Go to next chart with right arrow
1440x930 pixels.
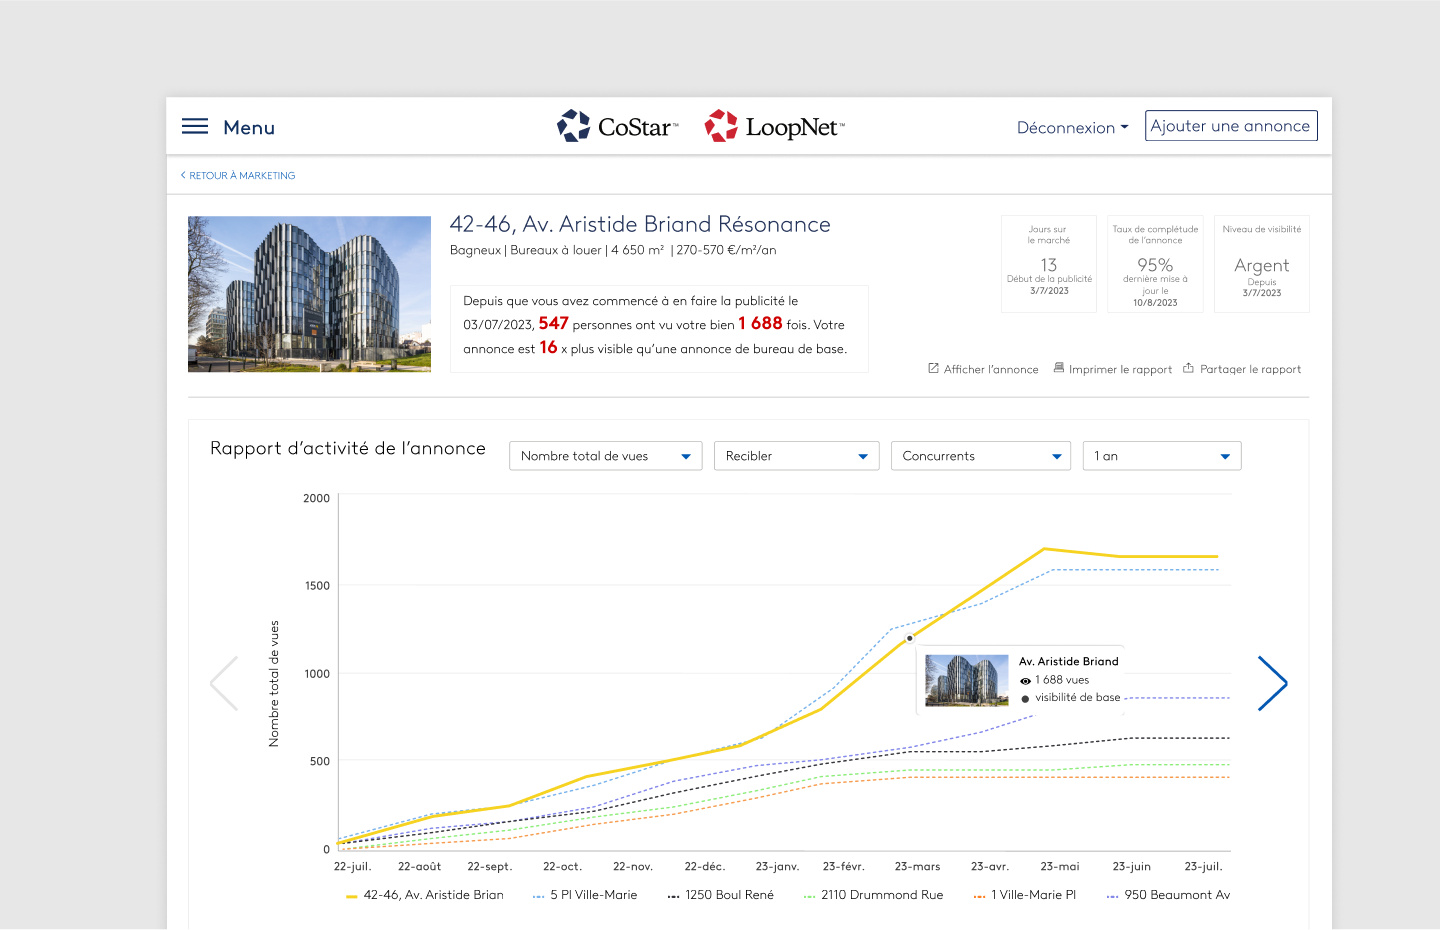pyautogui.click(x=1272, y=684)
